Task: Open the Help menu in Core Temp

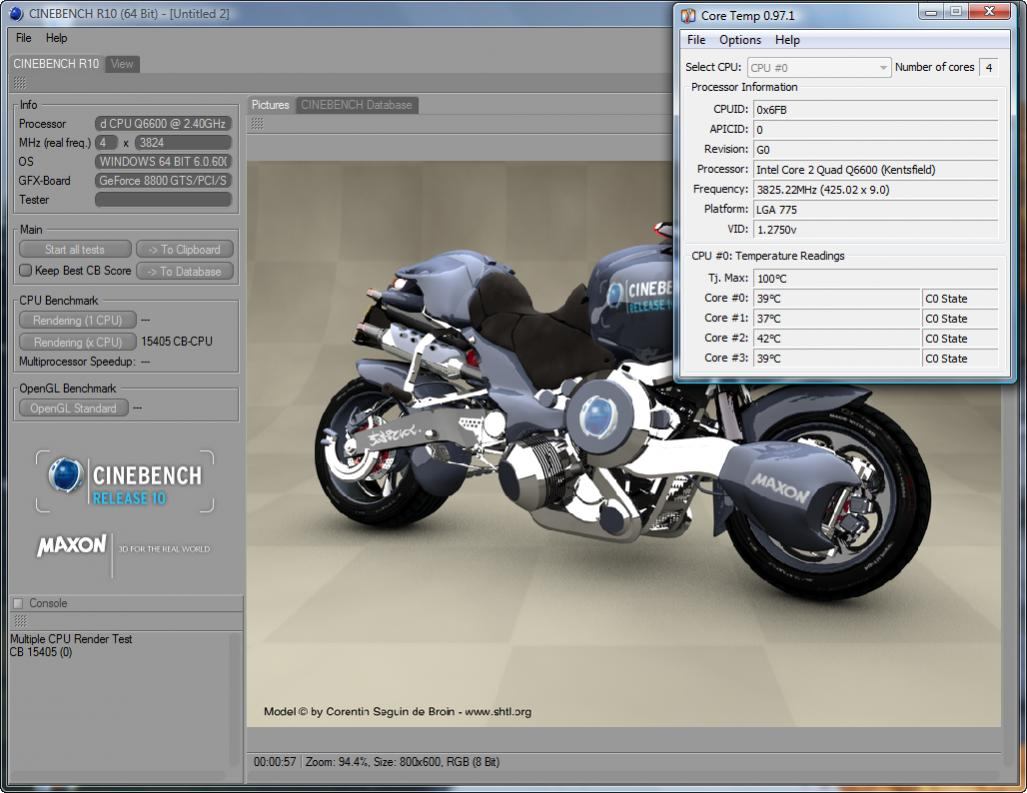Action: tap(787, 40)
